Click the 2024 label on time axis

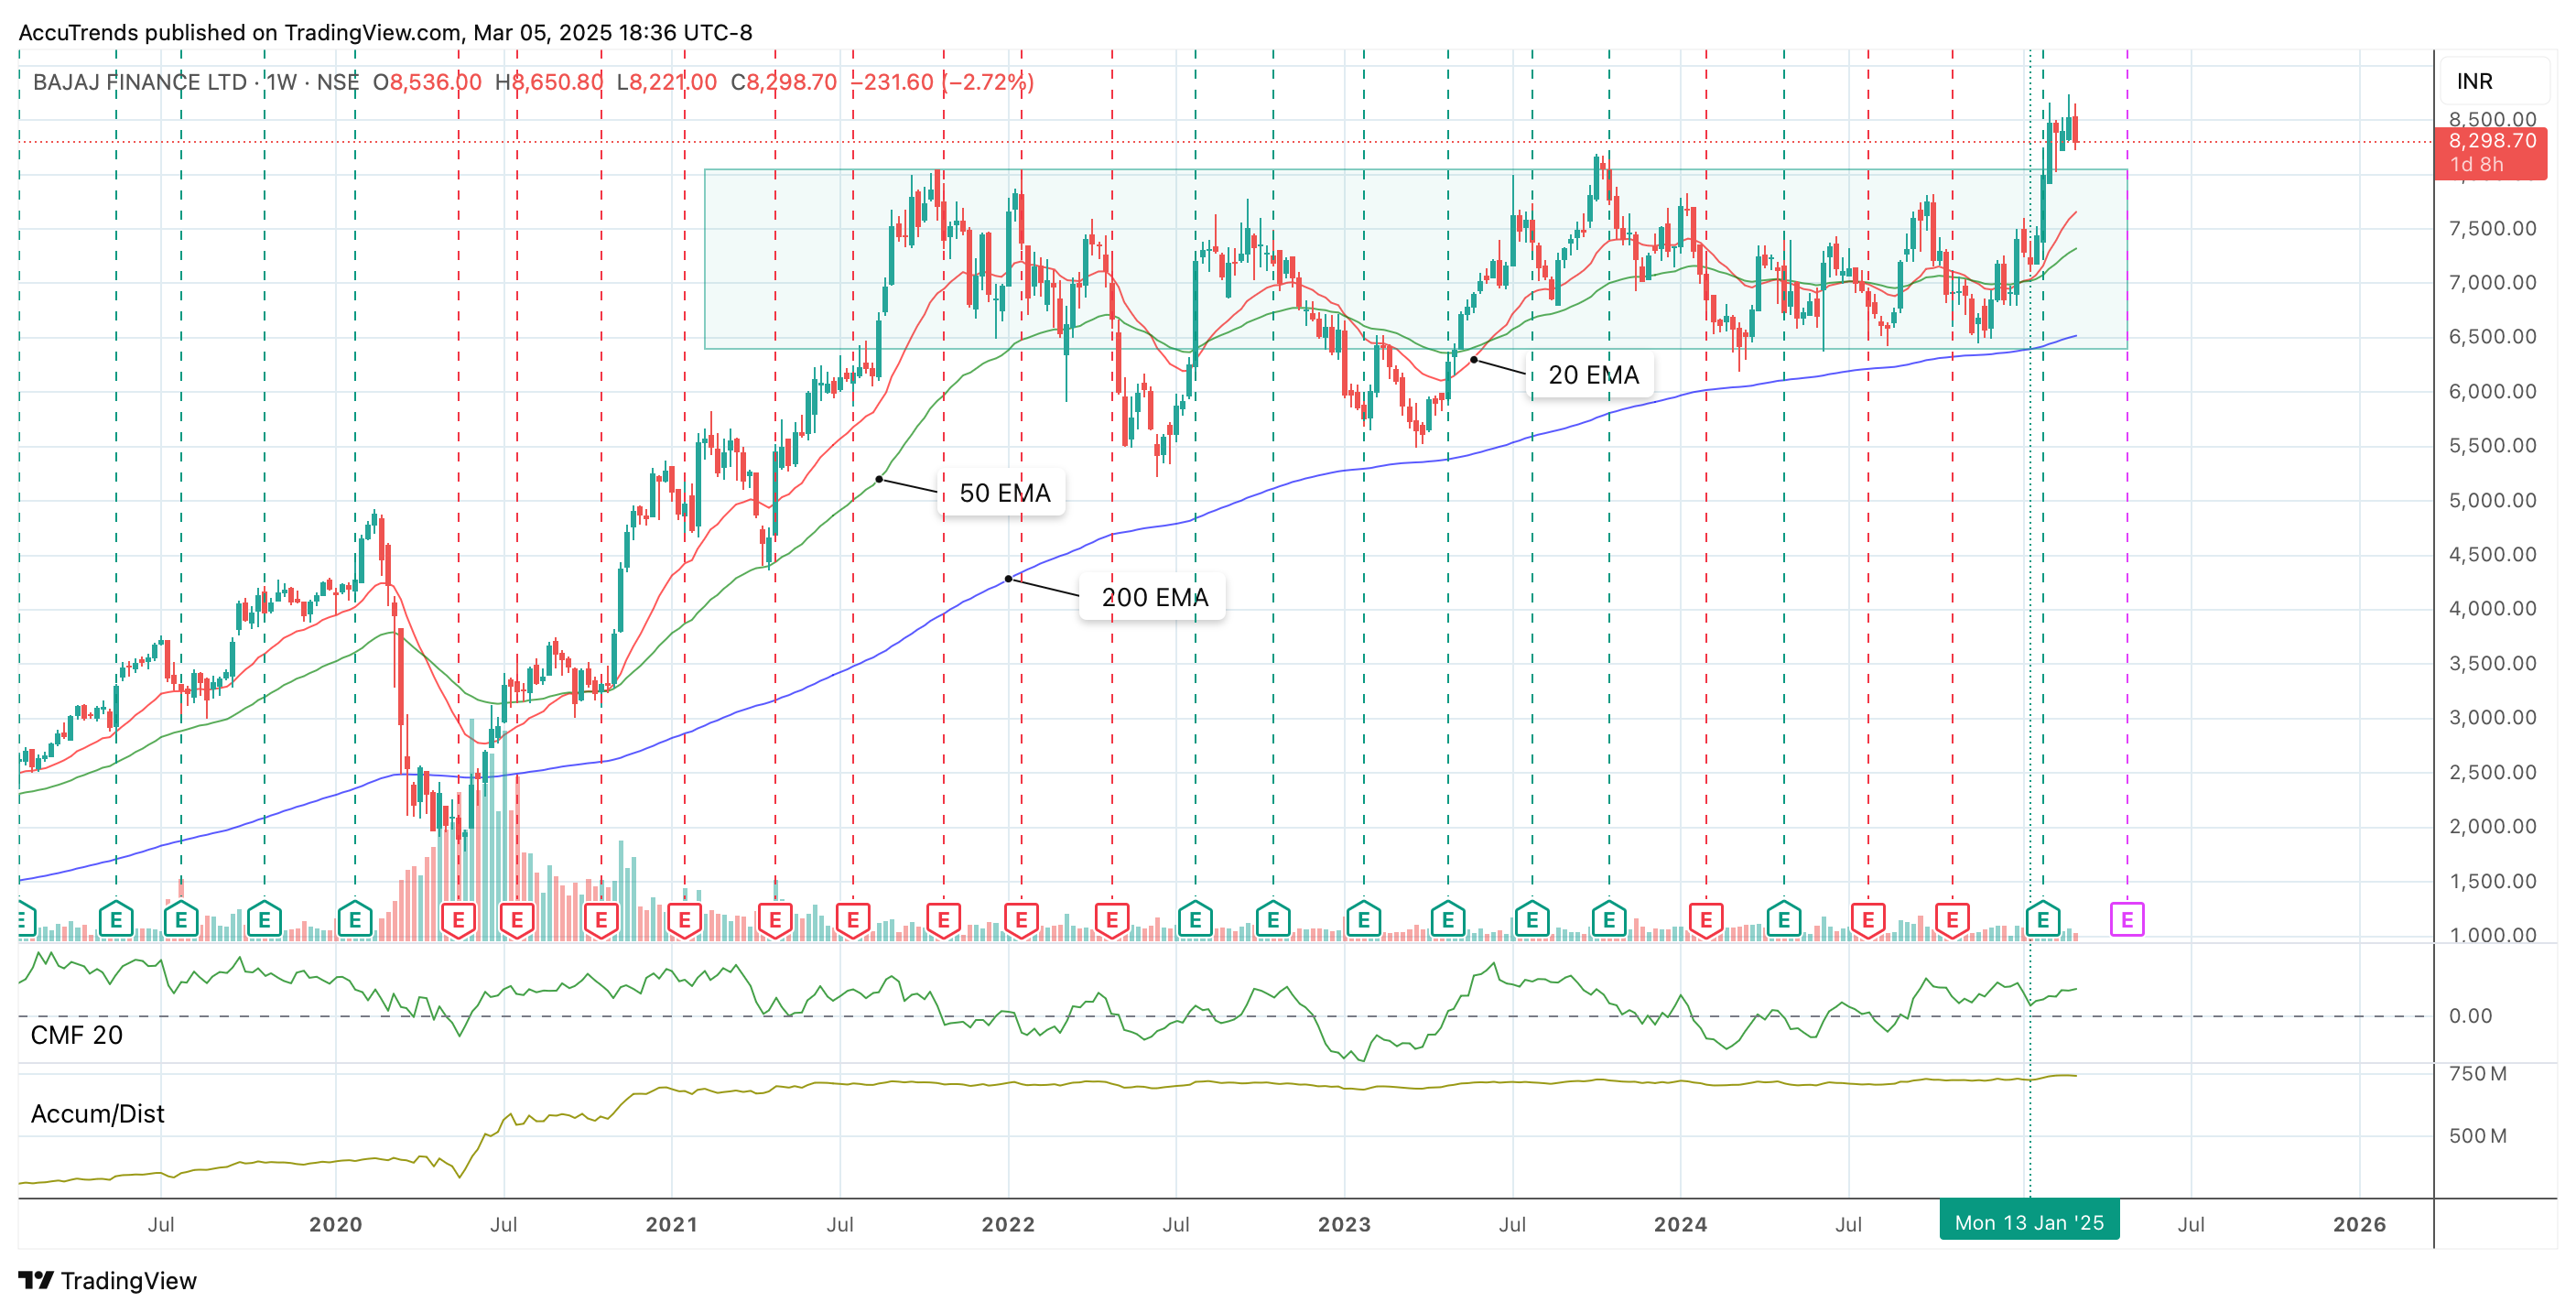tap(1680, 1224)
